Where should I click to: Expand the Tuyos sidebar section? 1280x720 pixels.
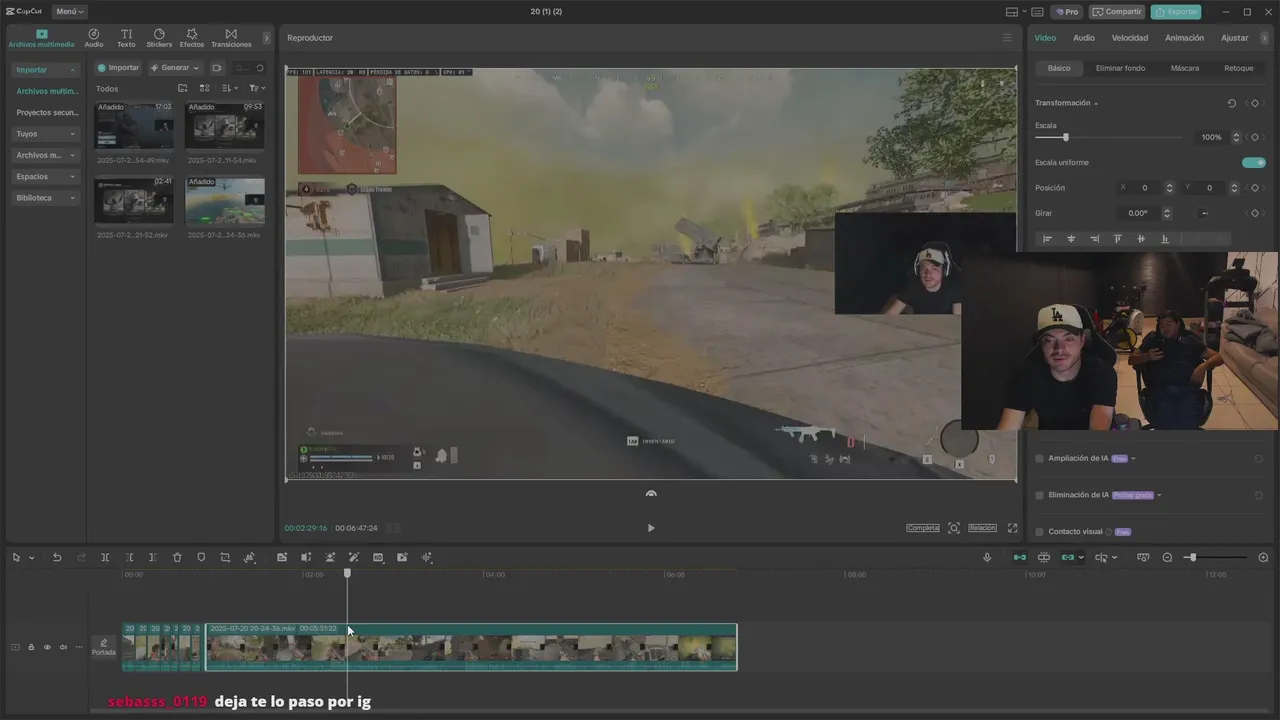[x=46, y=134]
